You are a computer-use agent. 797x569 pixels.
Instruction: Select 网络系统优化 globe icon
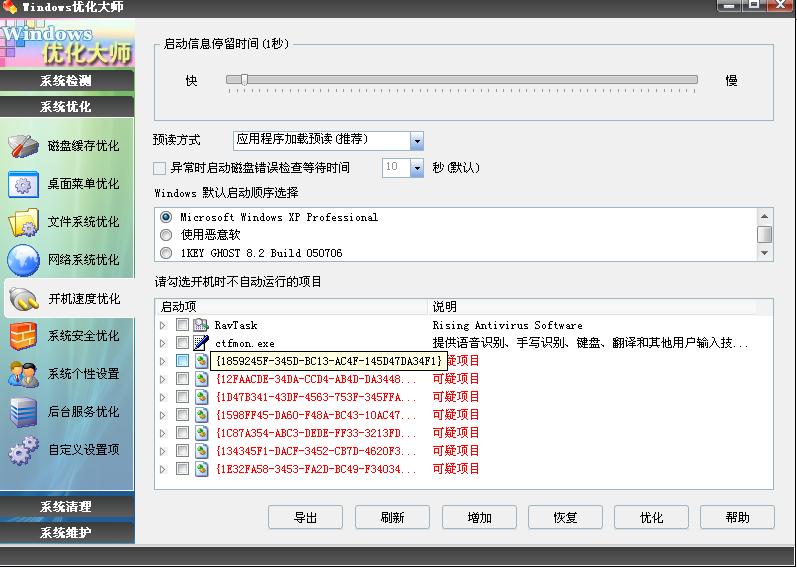(x=23, y=260)
